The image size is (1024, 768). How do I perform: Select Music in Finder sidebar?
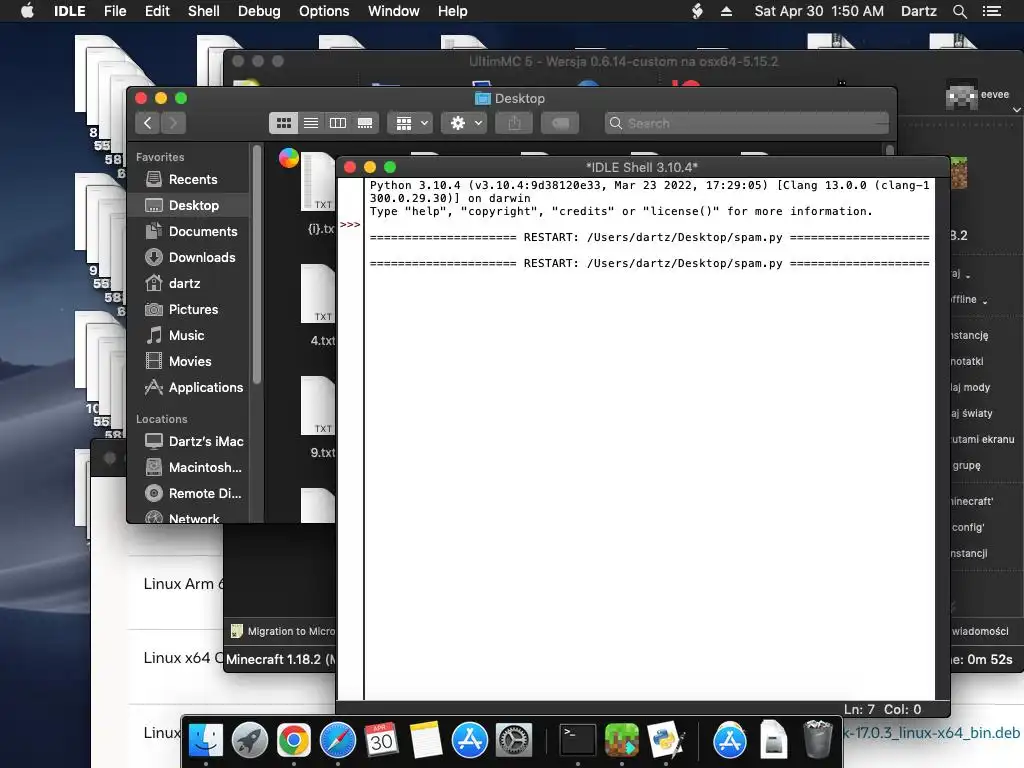click(x=188, y=336)
